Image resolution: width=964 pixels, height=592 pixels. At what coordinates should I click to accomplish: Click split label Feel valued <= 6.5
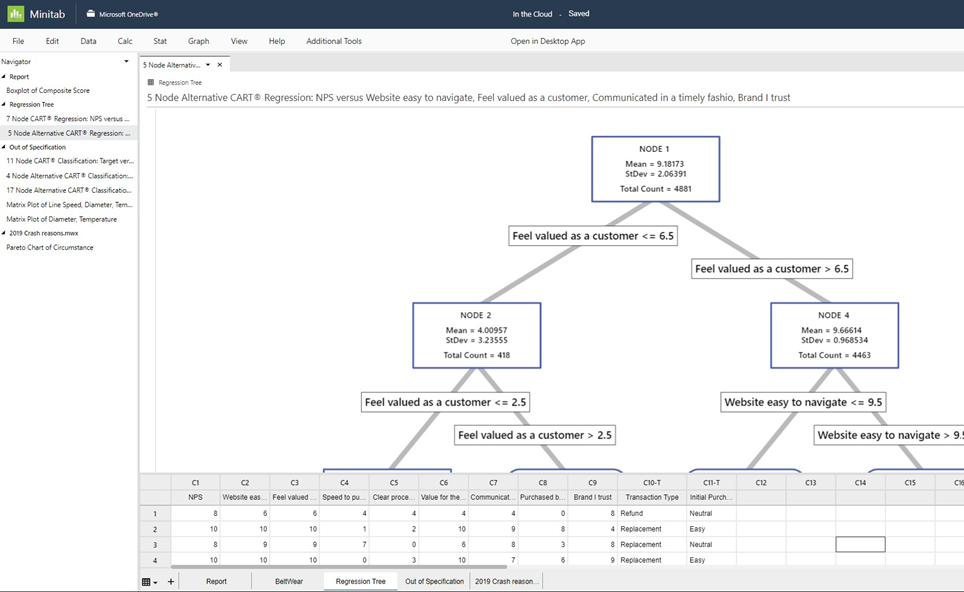click(593, 236)
